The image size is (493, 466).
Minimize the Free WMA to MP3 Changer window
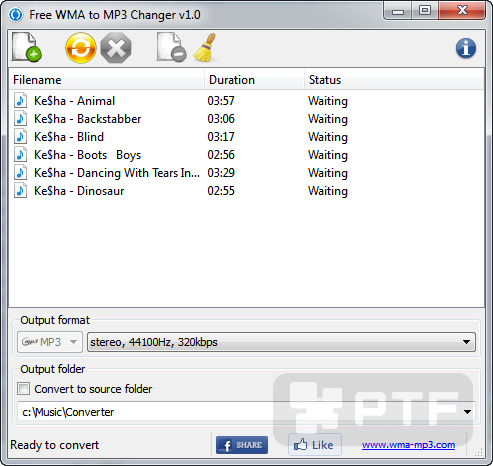click(x=398, y=11)
